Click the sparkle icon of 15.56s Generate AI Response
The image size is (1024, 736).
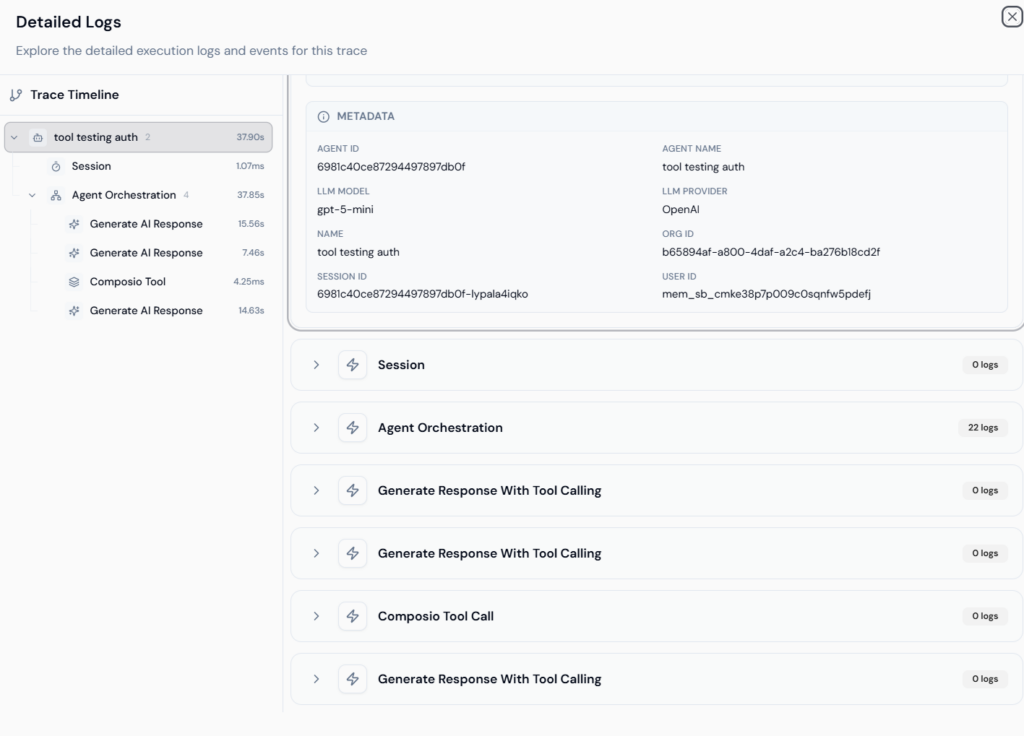tap(74, 224)
